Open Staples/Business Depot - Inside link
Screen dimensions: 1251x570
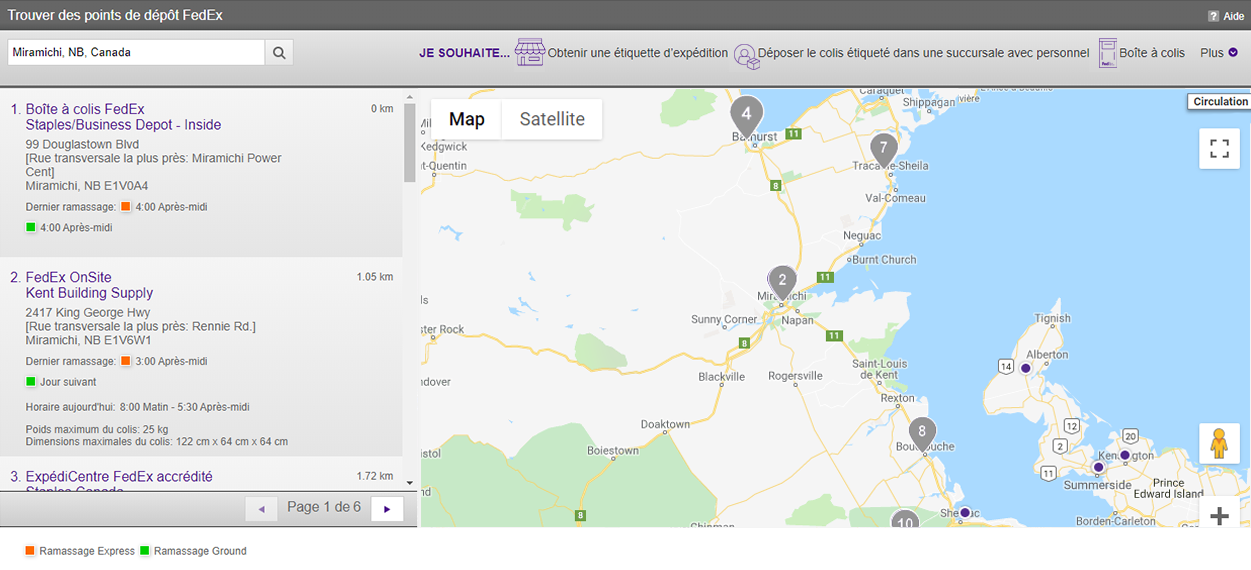click(x=124, y=125)
